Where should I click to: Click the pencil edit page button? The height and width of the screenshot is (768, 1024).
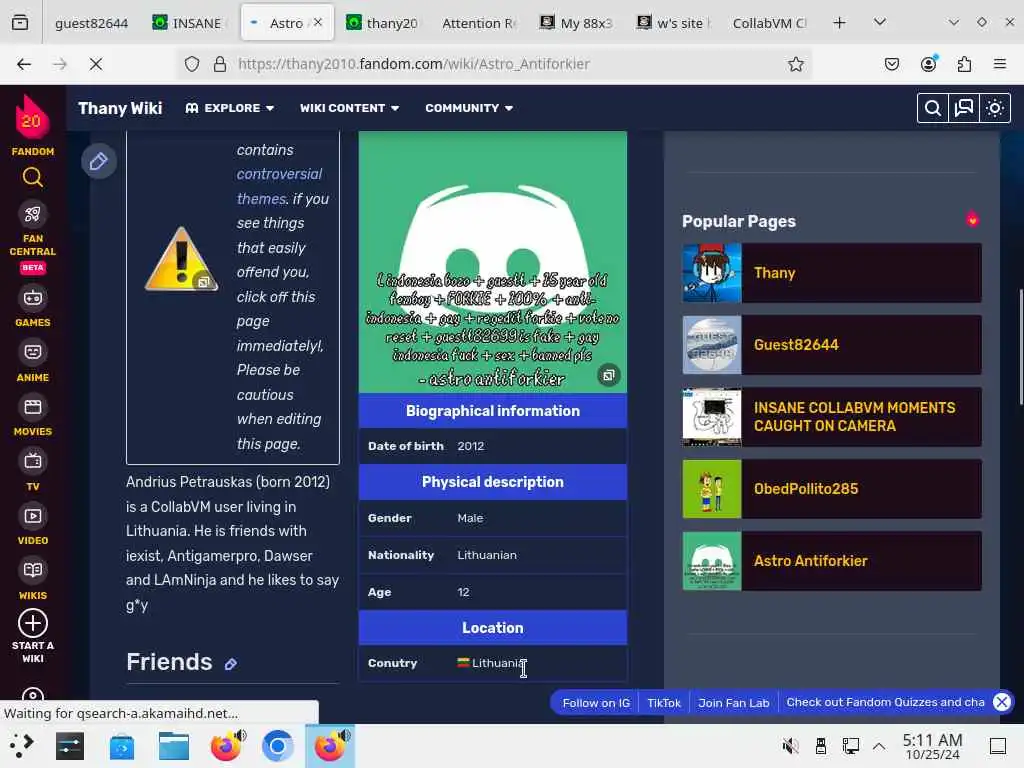click(99, 161)
